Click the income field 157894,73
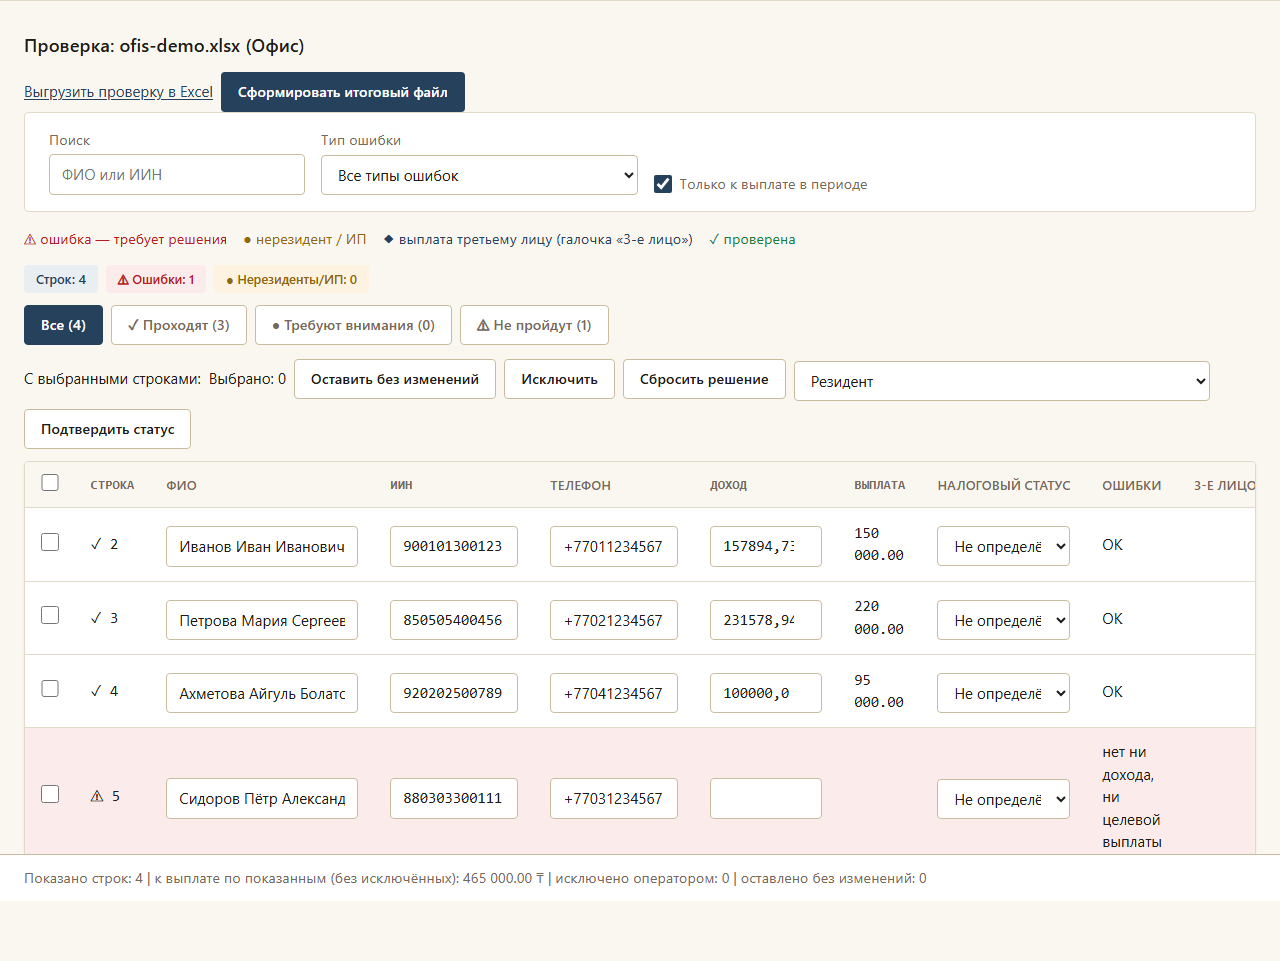This screenshot has height=961, width=1280. (x=766, y=546)
